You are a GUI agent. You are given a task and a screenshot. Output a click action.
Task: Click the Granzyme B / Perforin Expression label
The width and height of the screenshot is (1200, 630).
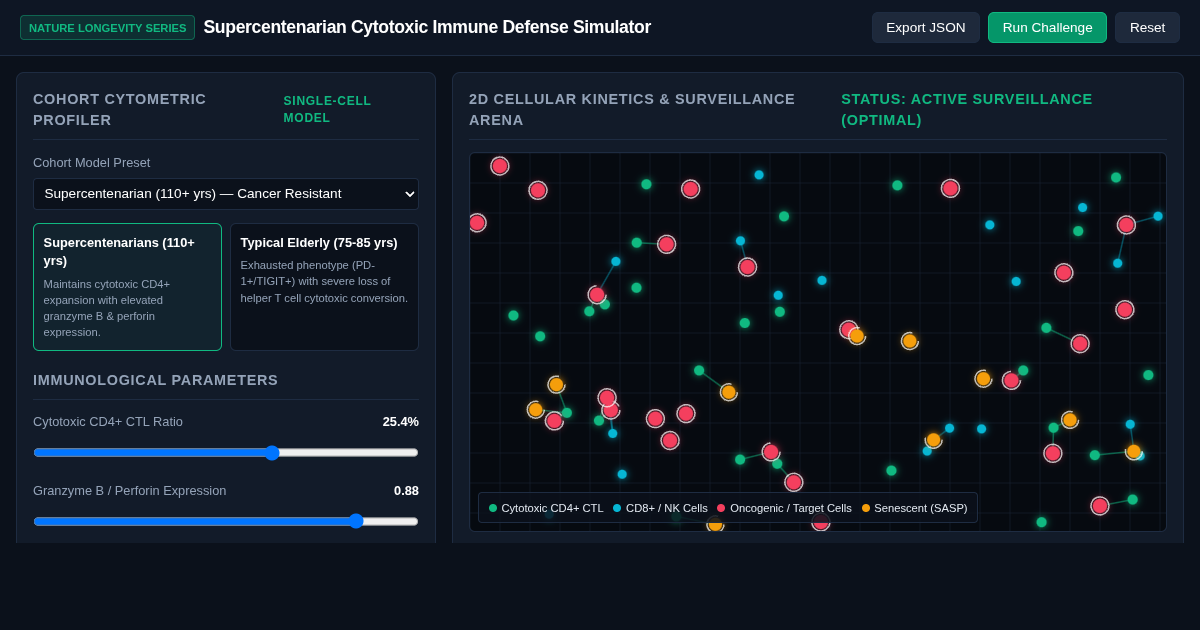click(130, 491)
